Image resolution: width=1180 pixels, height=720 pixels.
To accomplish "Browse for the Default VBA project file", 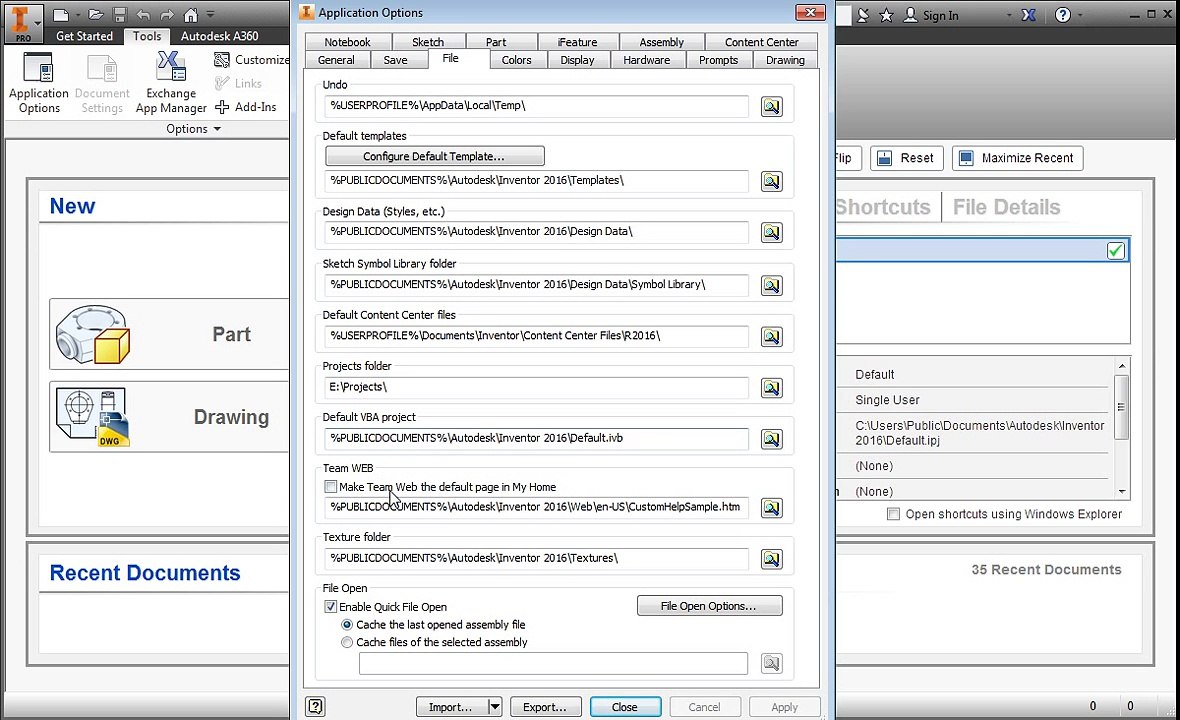I will tap(771, 439).
